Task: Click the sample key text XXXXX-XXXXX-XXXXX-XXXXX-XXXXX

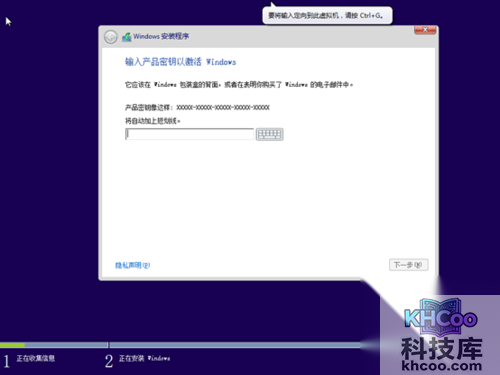Action: pyautogui.click(x=223, y=107)
